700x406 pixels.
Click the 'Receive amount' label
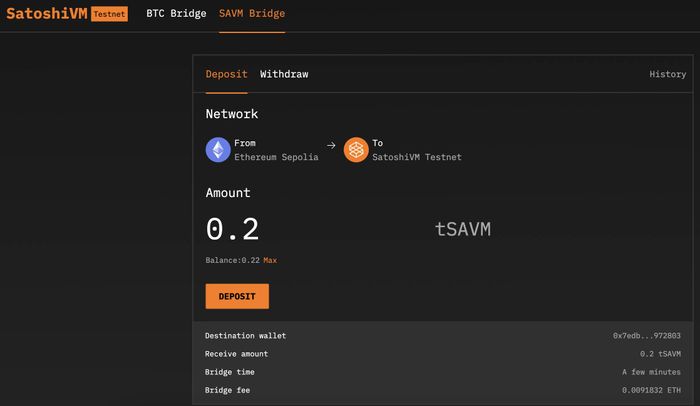tap(236, 354)
